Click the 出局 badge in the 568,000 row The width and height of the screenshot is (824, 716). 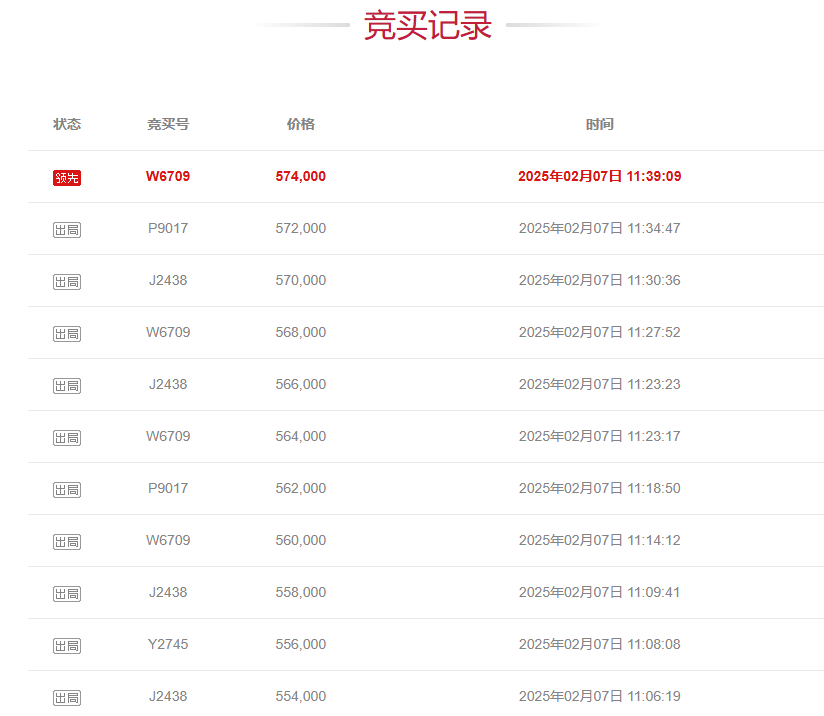[x=67, y=334]
